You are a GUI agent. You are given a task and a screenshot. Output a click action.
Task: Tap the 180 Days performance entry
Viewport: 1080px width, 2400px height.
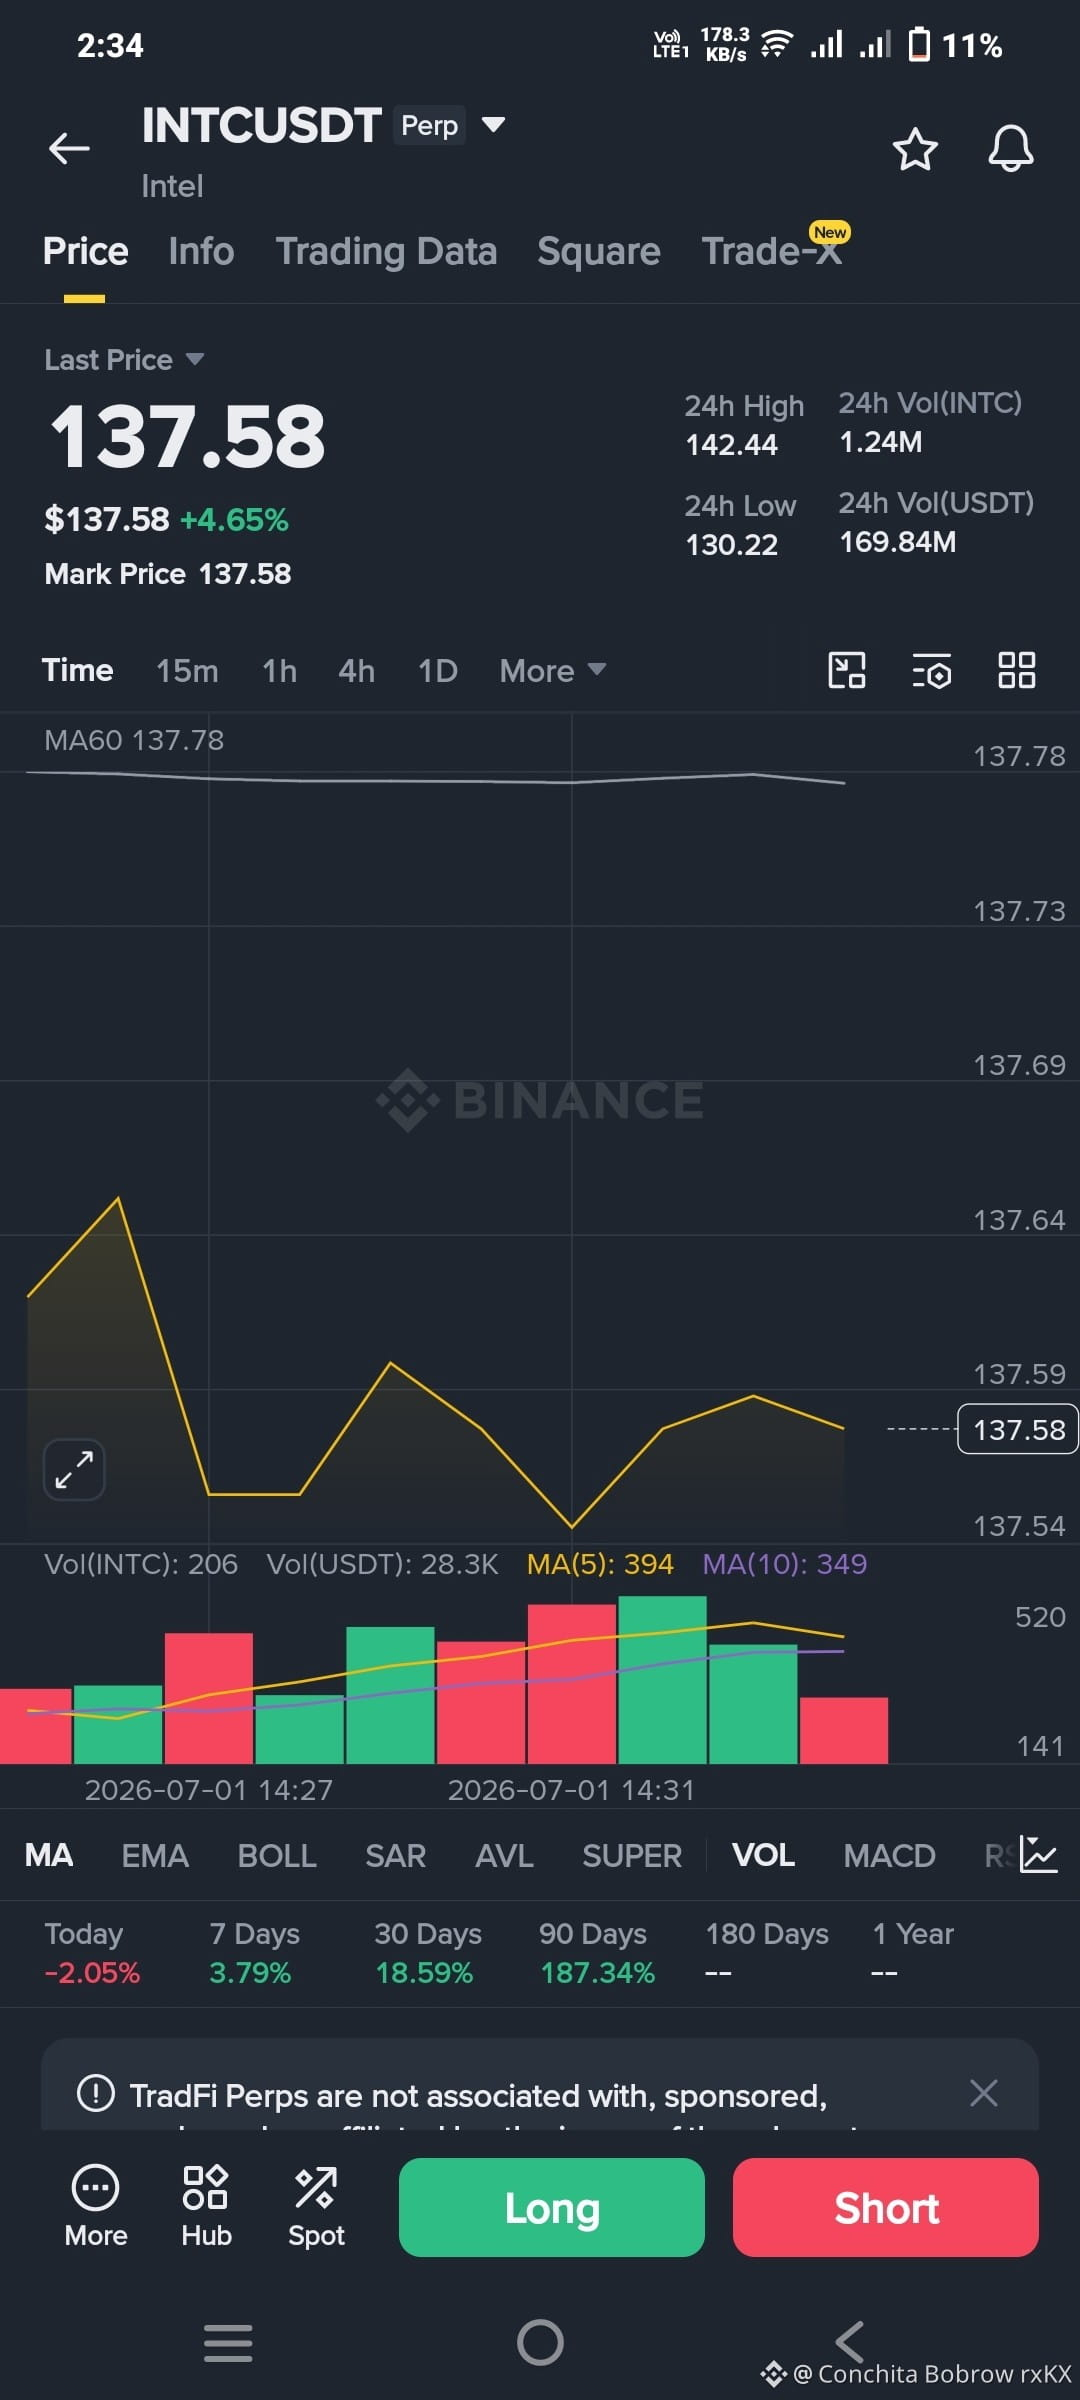(x=767, y=1953)
